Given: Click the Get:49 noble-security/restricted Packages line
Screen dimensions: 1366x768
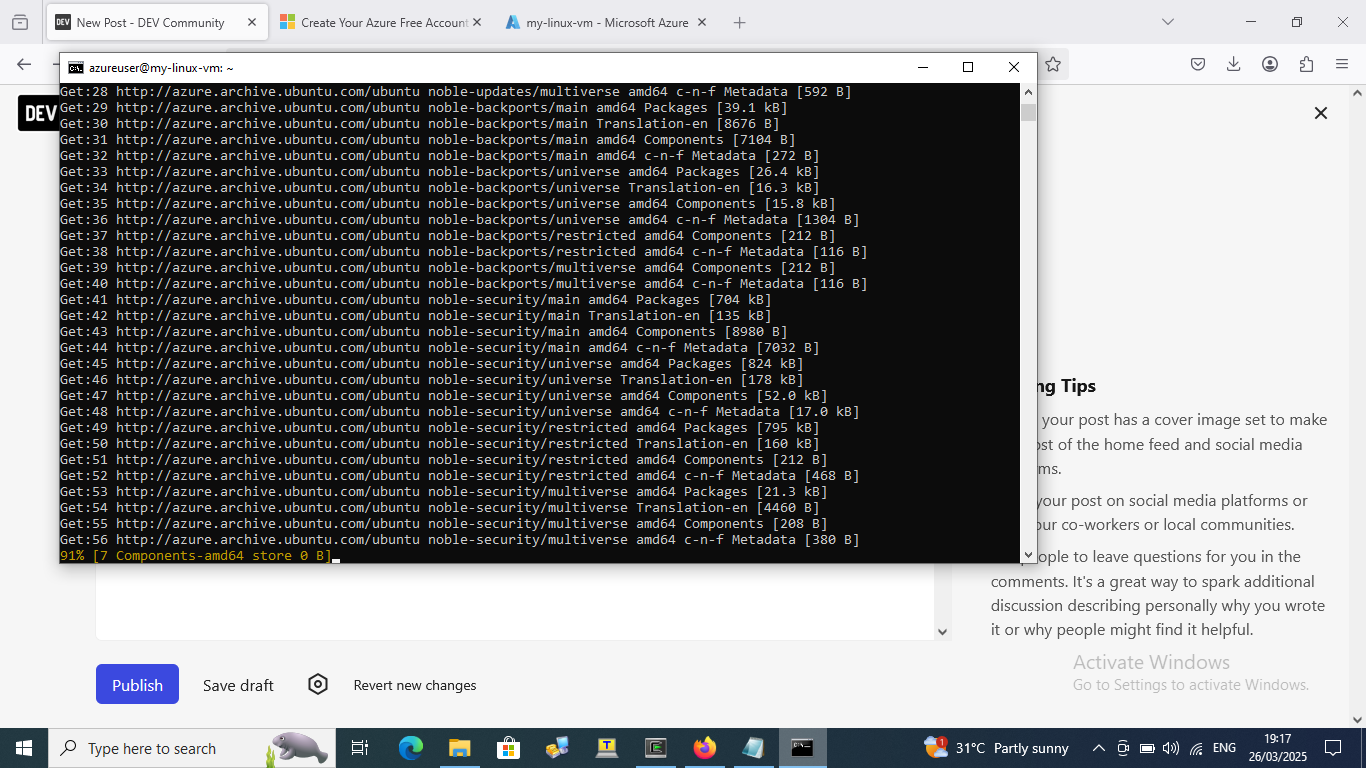Looking at the screenshot, I should point(439,427).
